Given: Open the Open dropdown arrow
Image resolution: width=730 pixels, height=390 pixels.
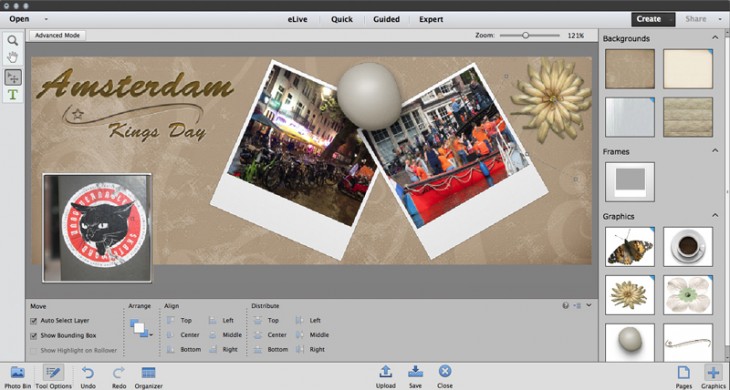Looking at the screenshot, I should coord(46,20).
